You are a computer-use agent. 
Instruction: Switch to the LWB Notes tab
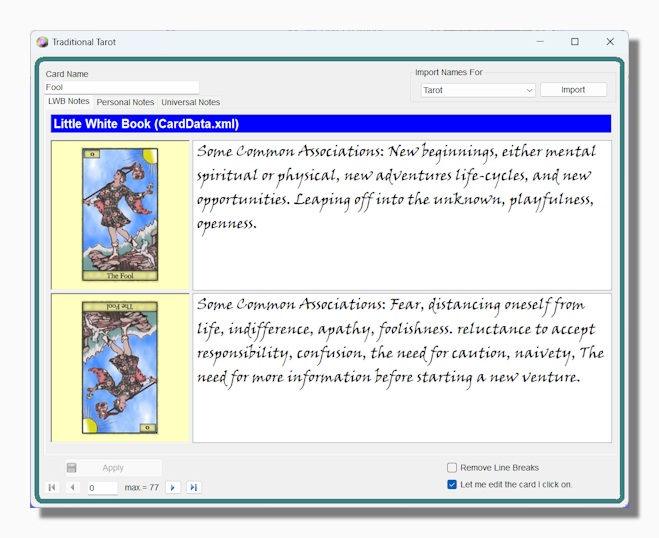69,101
